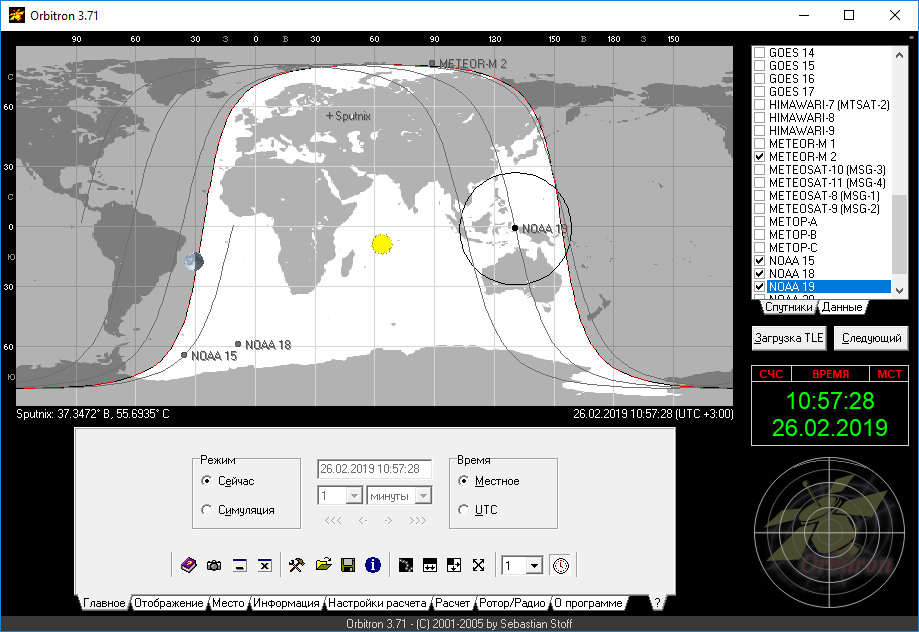The image size is (919, 632).
Task: Click the date and time input field
Action: [x=374, y=469]
